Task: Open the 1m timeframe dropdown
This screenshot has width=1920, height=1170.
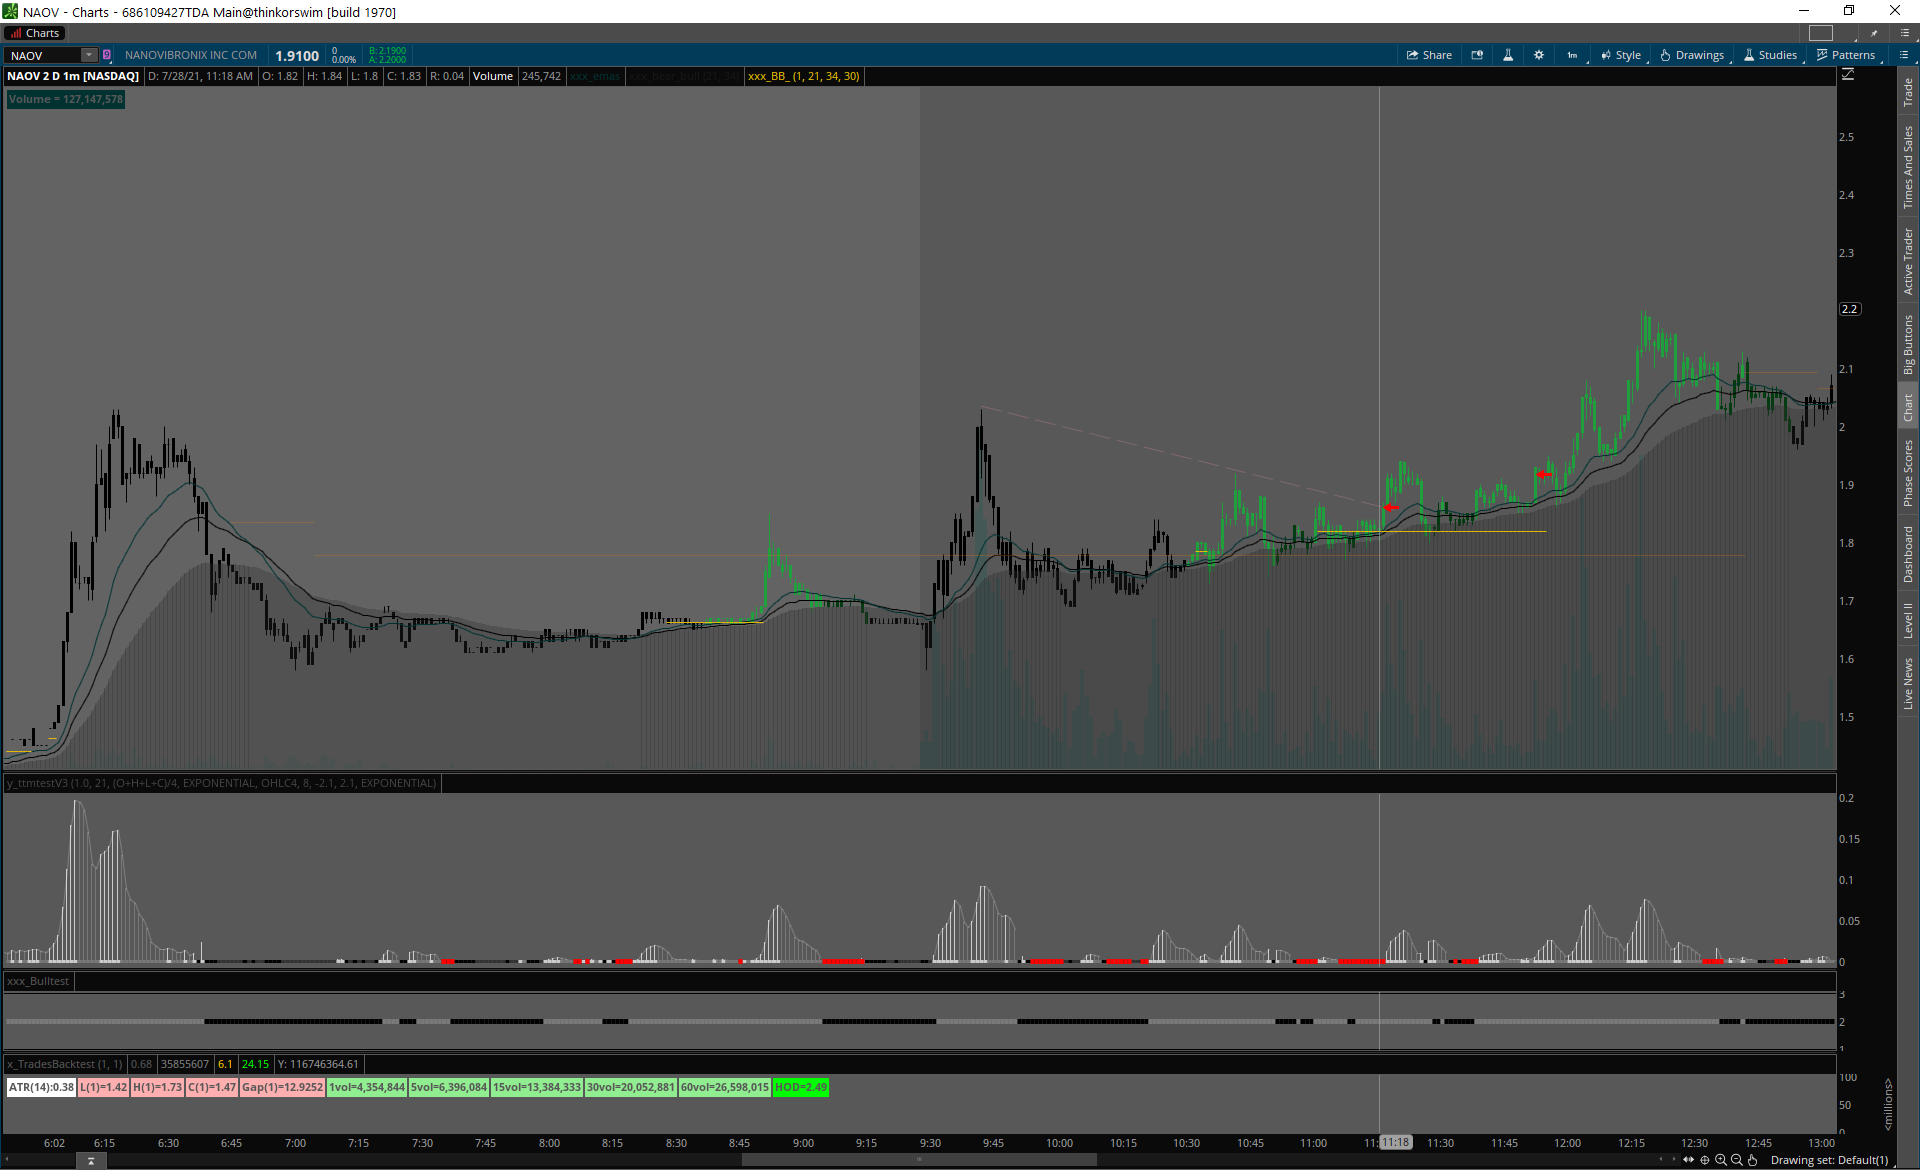Action: [x=1572, y=55]
